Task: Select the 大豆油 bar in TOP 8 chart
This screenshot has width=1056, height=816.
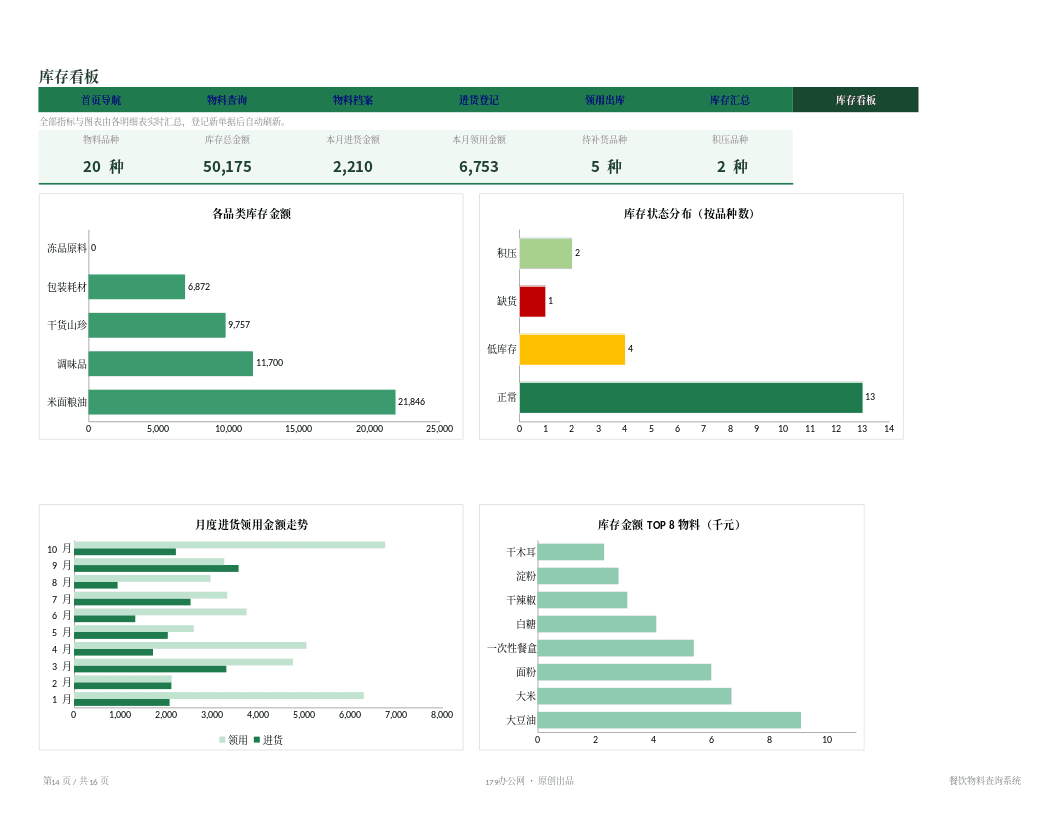Action: click(x=669, y=720)
